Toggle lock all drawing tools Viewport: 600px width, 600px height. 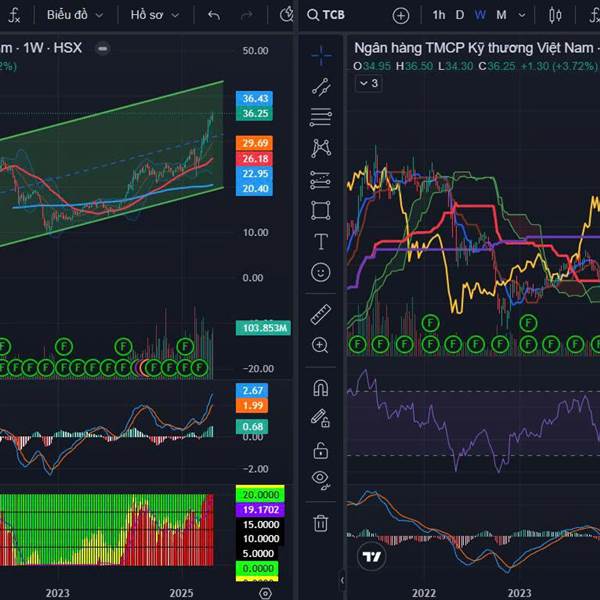click(321, 450)
